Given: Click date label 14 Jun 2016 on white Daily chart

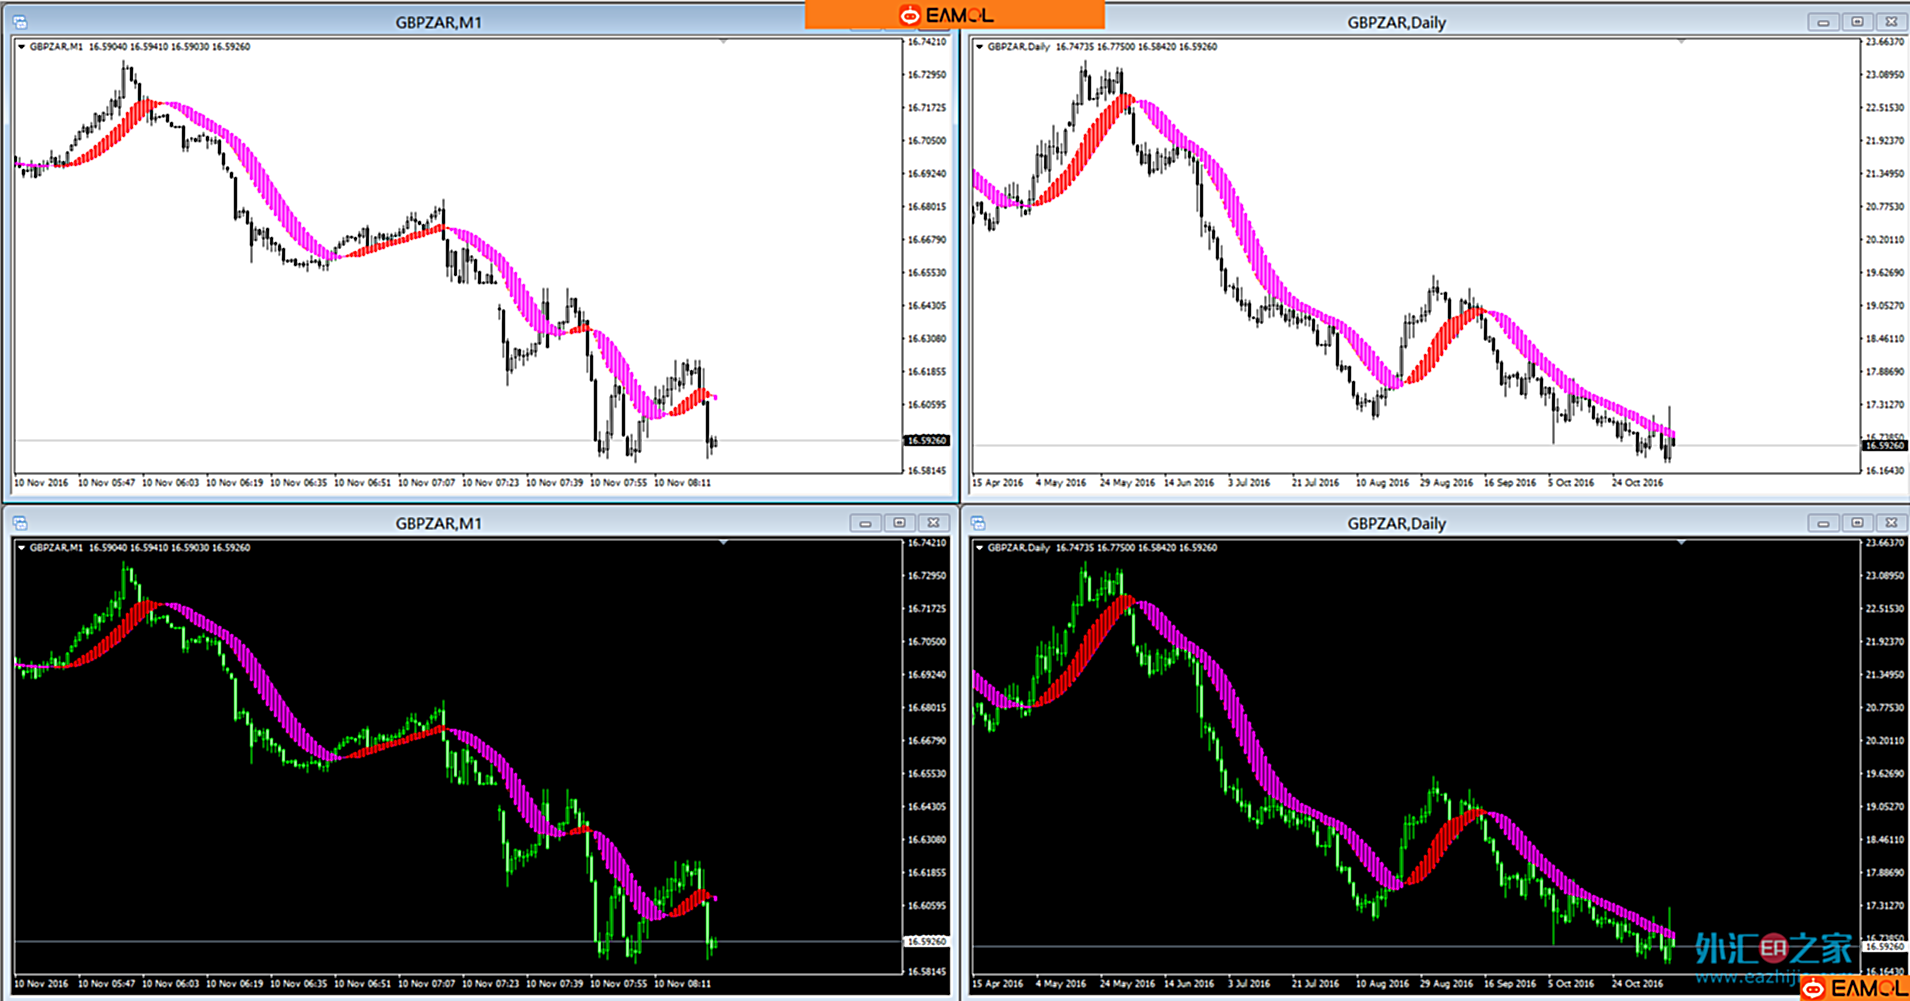Looking at the screenshot, I should point(1189,482).
